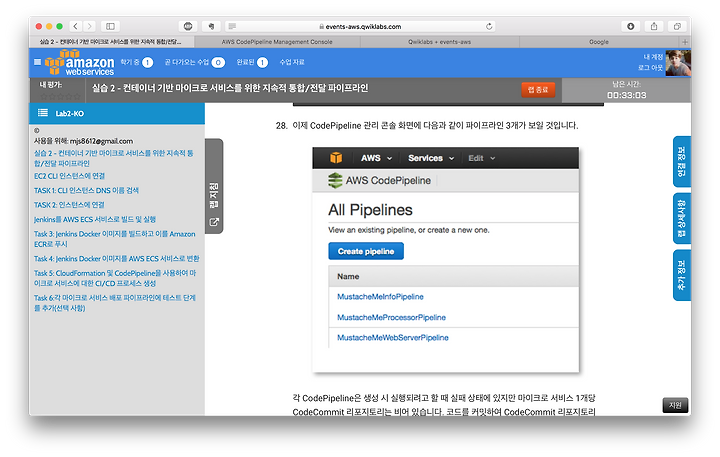Viewport: 720px width, 457px height.
Task: Show the Safari sidebar
Action: pos(110,26)
